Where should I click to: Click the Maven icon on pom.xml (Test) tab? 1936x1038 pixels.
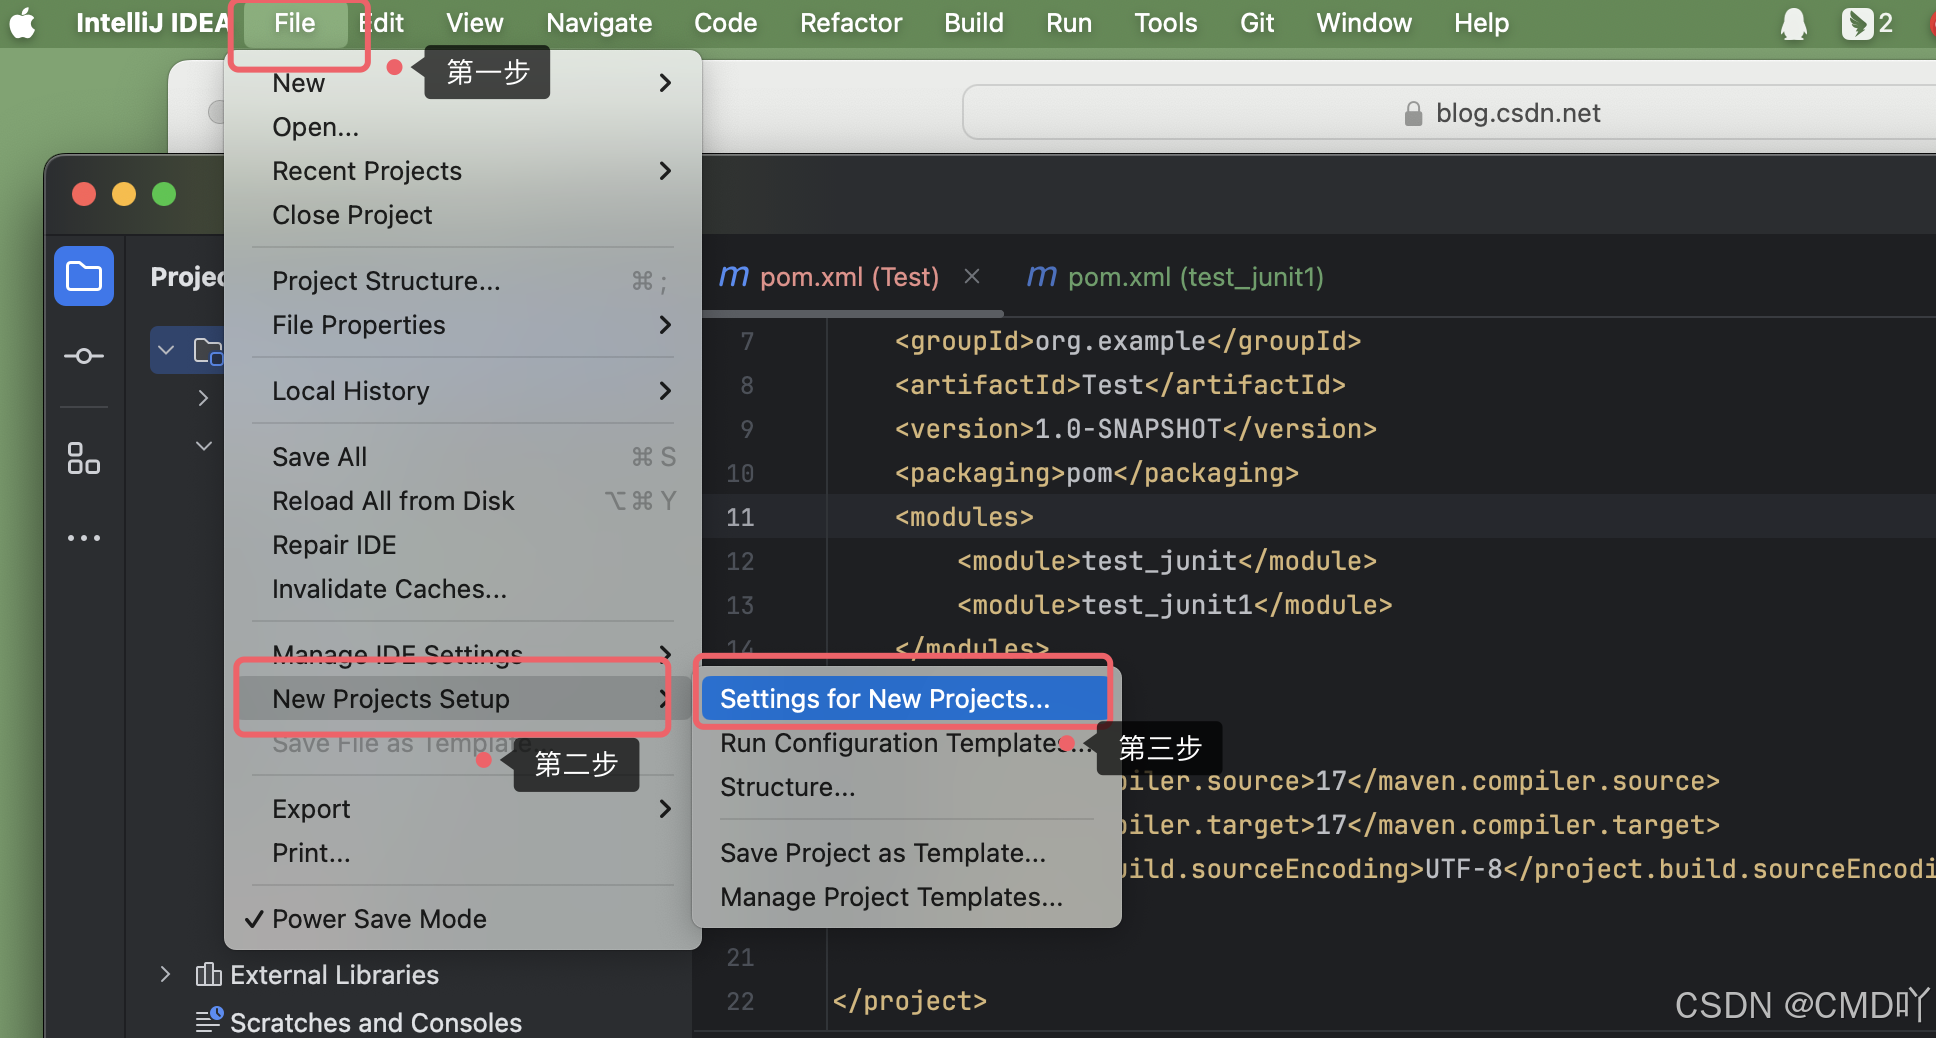pos(734,276)
